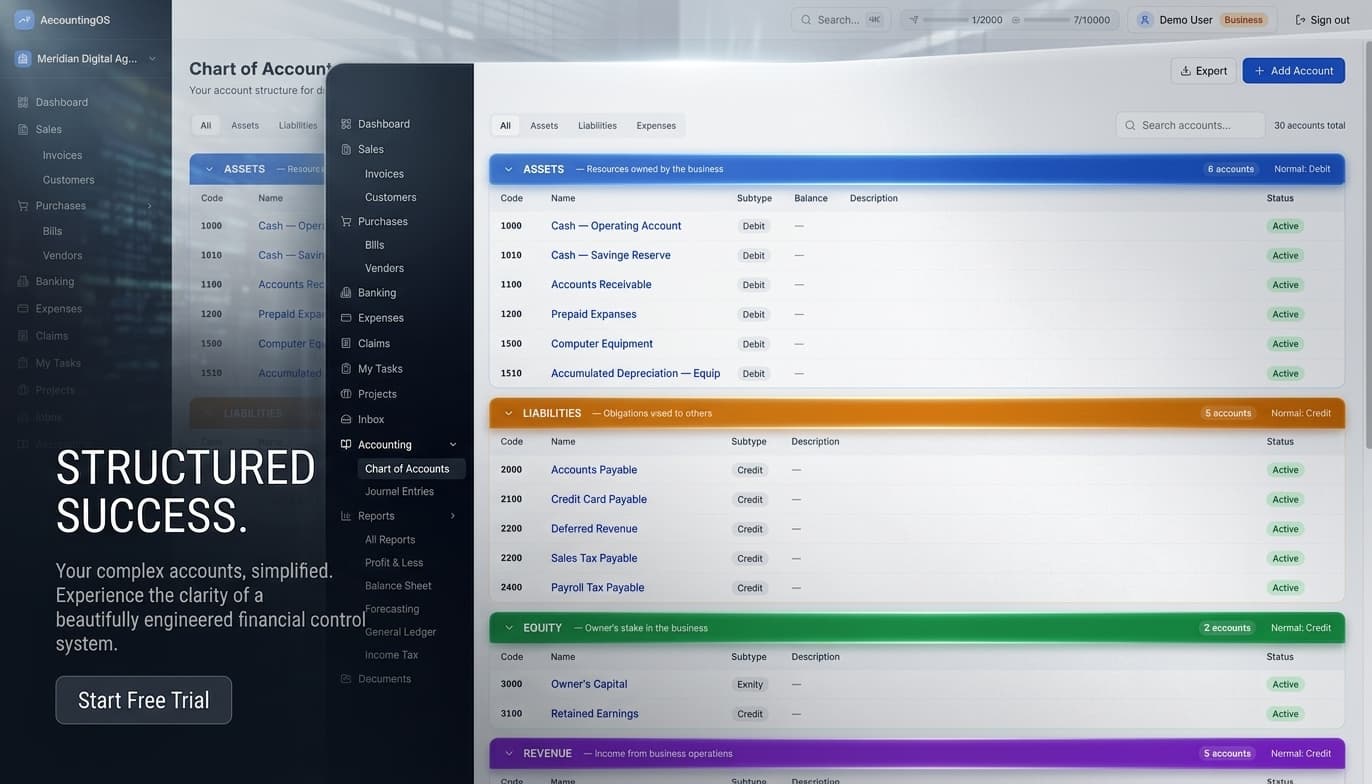
Task: Click the Claims icon in the front sidebar
Action: click(346, 343)
